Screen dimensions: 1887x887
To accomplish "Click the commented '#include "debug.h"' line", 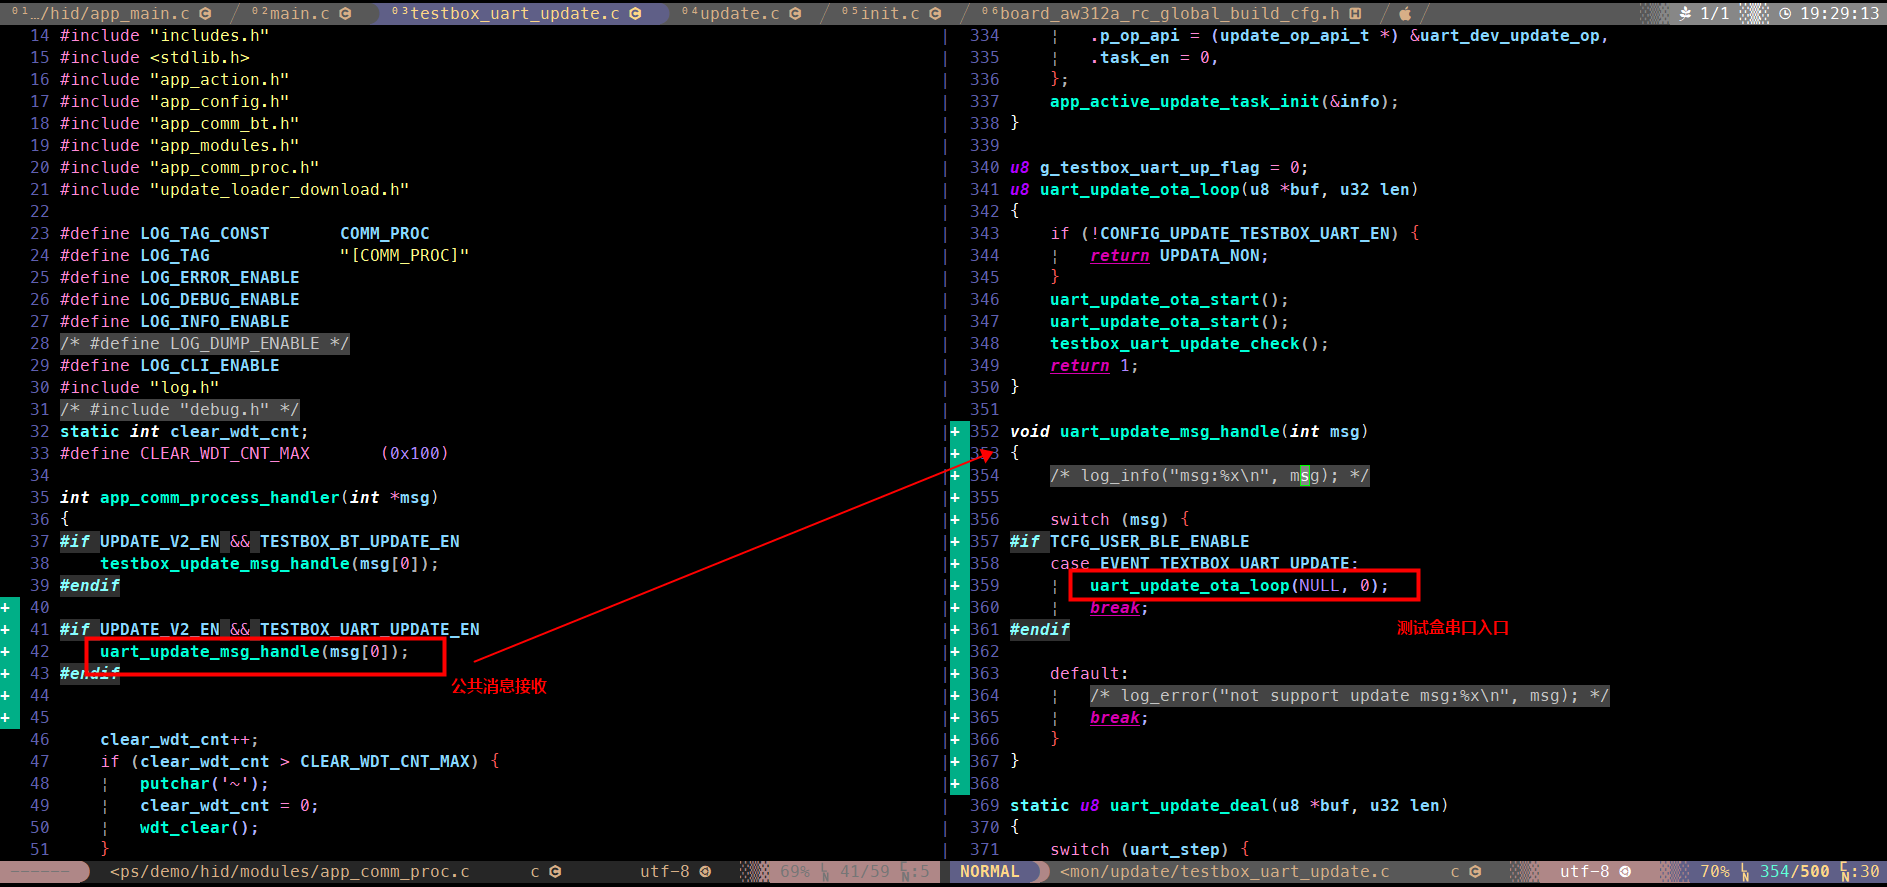I will pyautogui.click(x=180, y=410).
